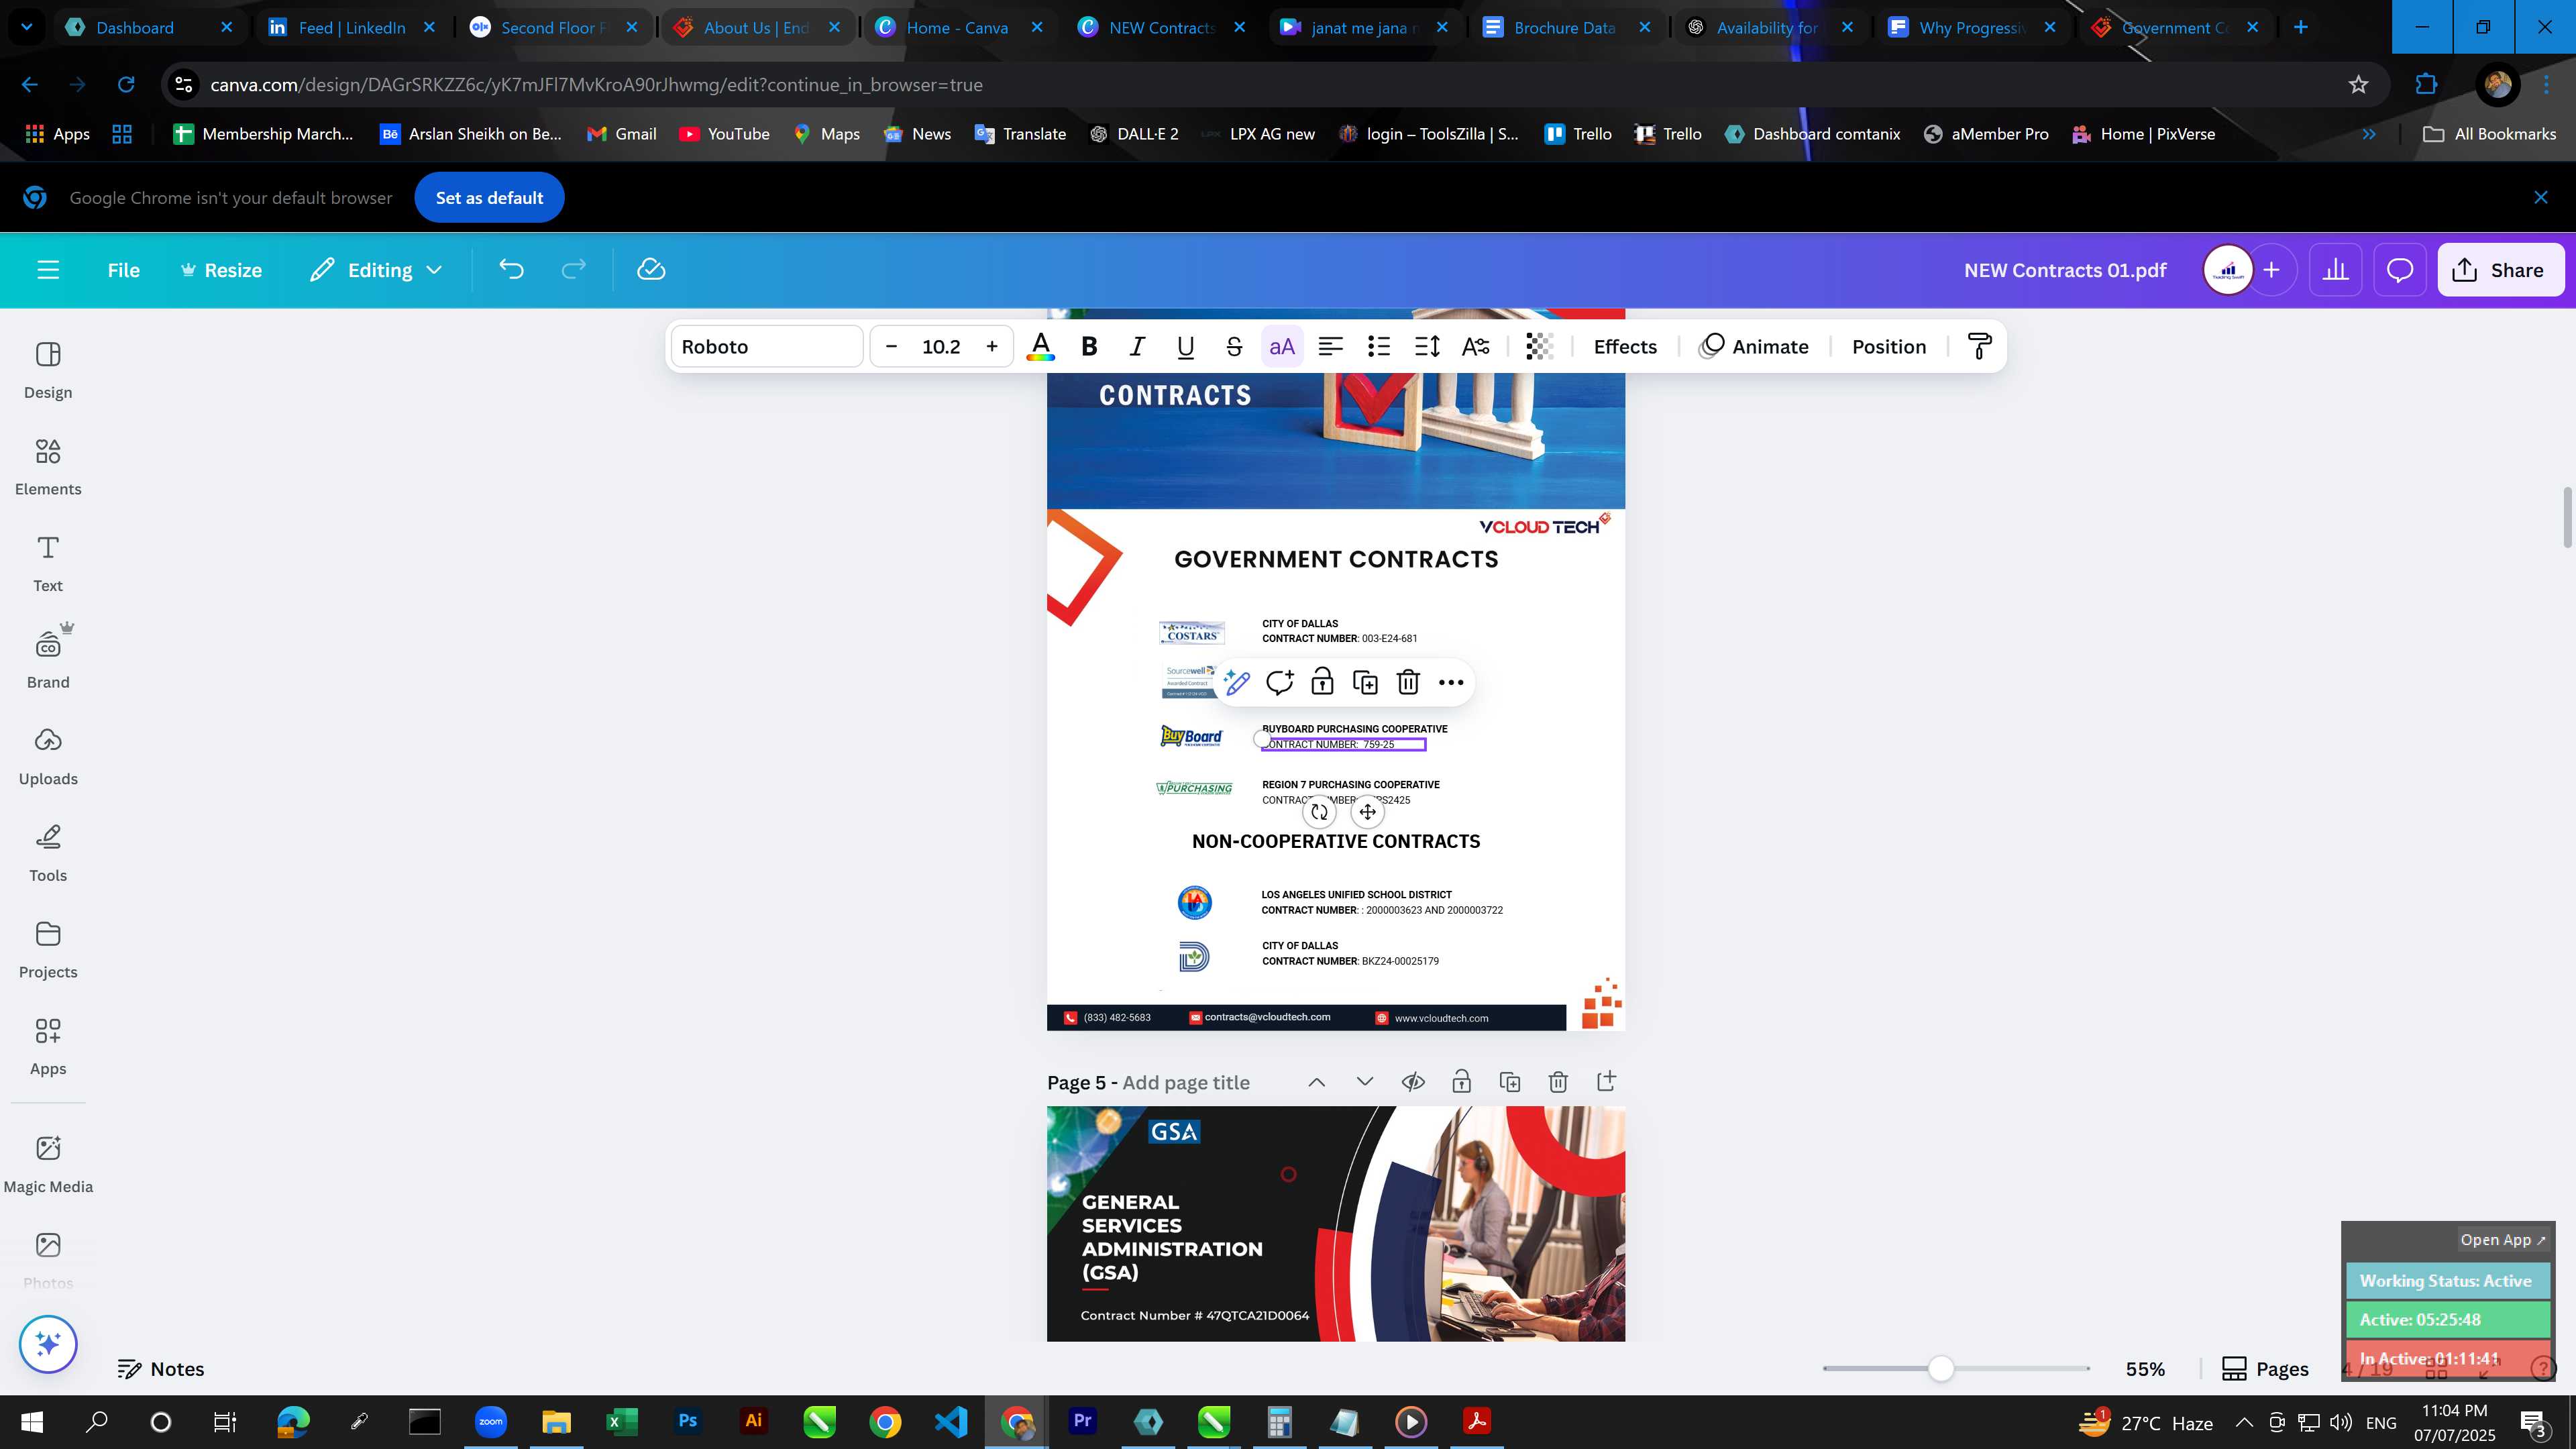Open the Uploads panel

[48, 757]
